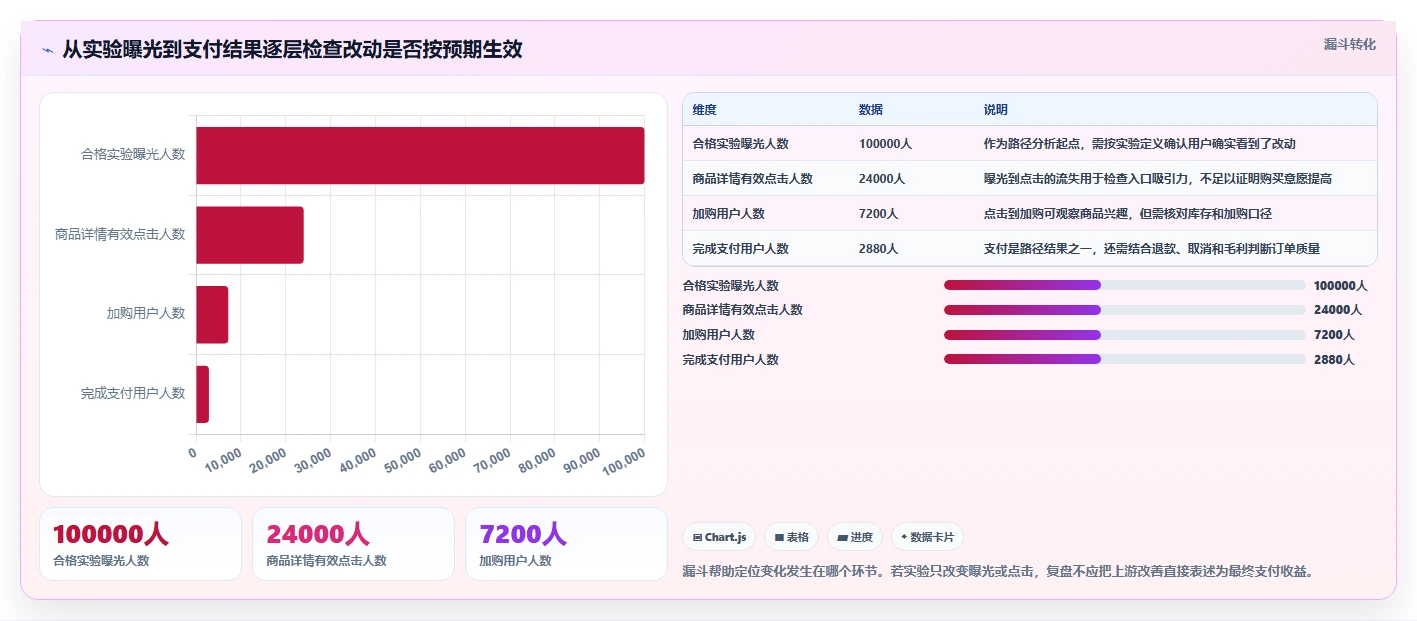Click the 漏斗转化 tag in the header

click(1349, 44)
